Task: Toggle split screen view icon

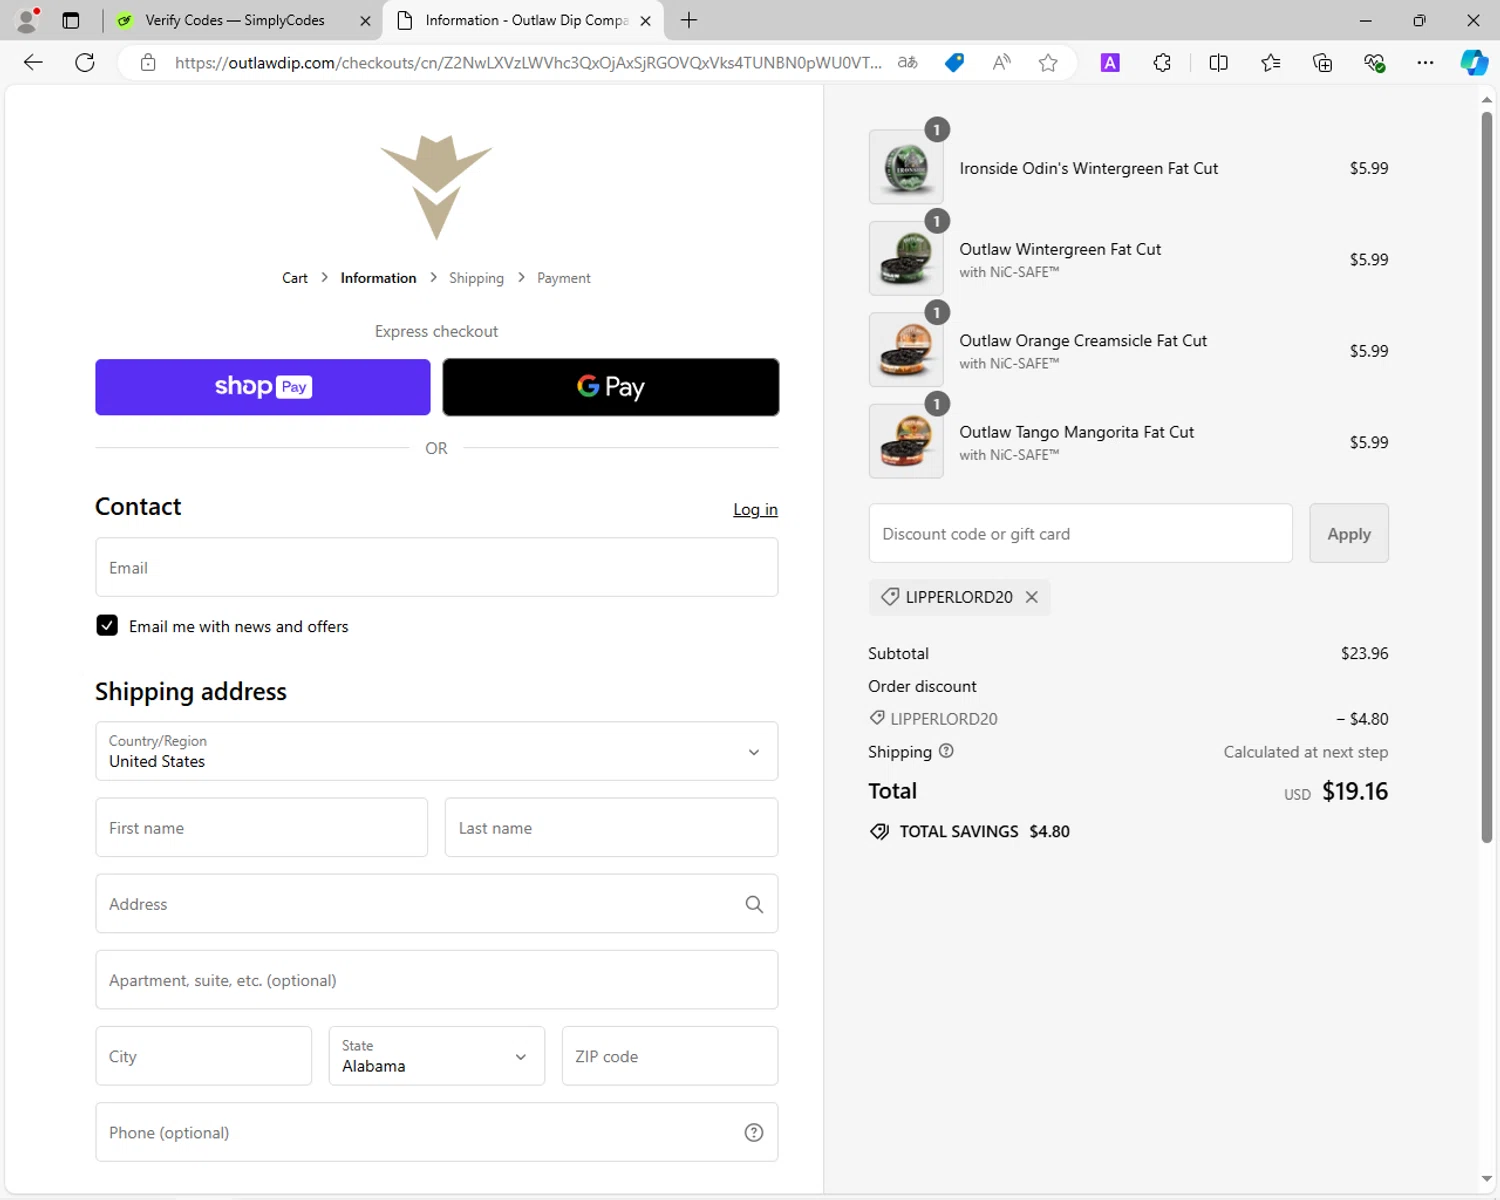Action: click(x=1218, y=63)
